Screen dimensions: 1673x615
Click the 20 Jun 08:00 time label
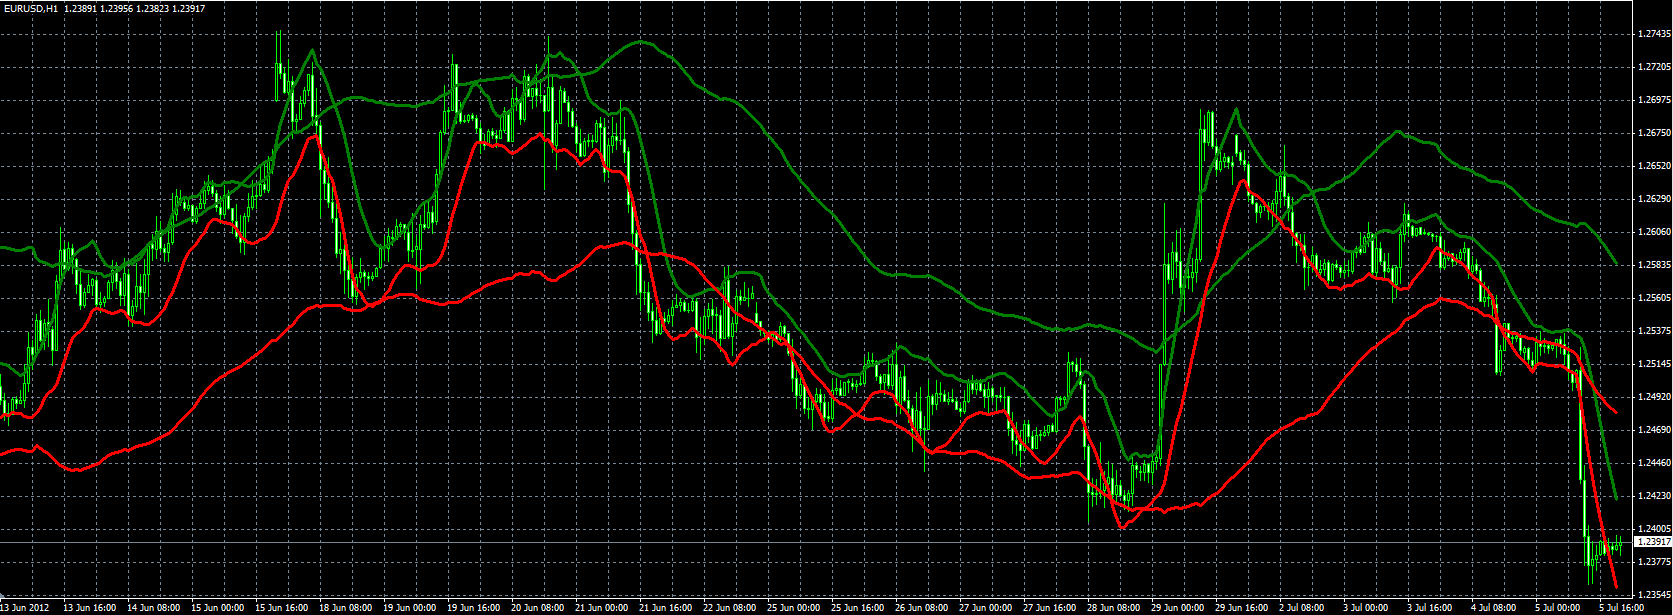coord(537,608)
